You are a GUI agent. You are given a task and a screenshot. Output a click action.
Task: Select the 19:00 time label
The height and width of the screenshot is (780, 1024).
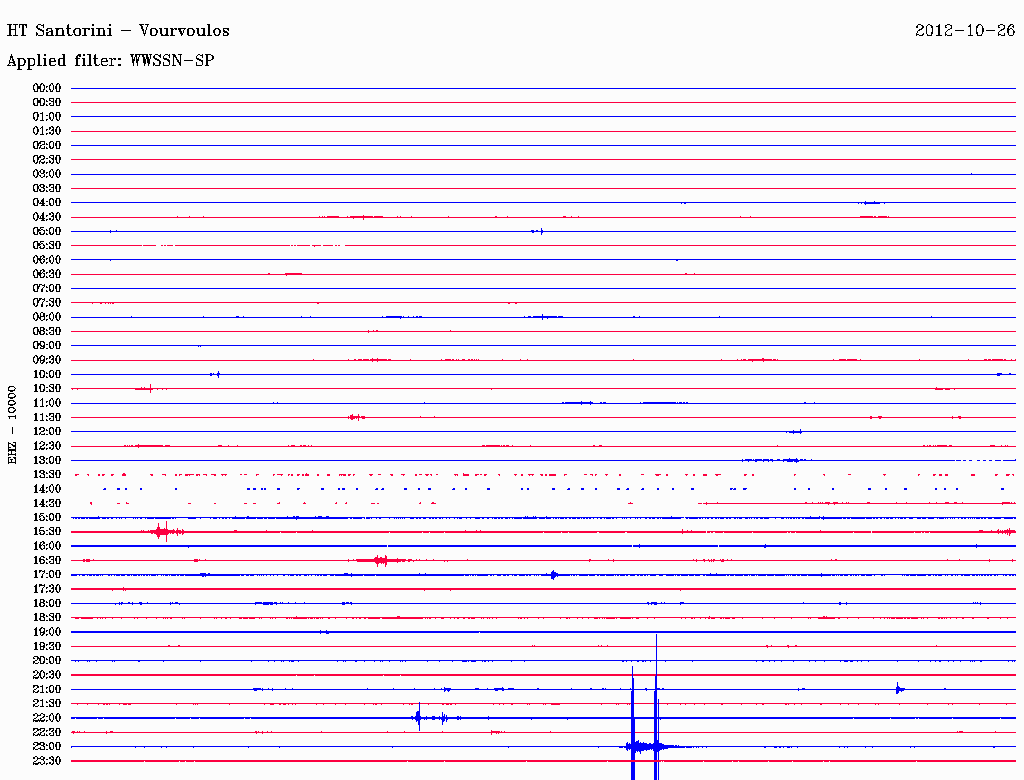[47, 632]
